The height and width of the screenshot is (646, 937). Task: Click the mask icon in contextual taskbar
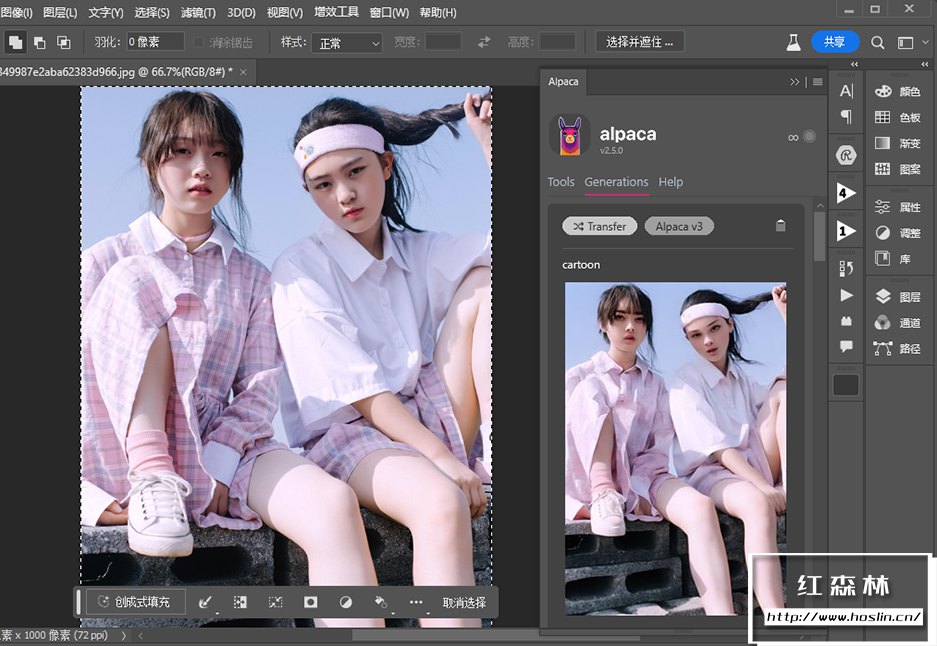(x=311, y=602)
